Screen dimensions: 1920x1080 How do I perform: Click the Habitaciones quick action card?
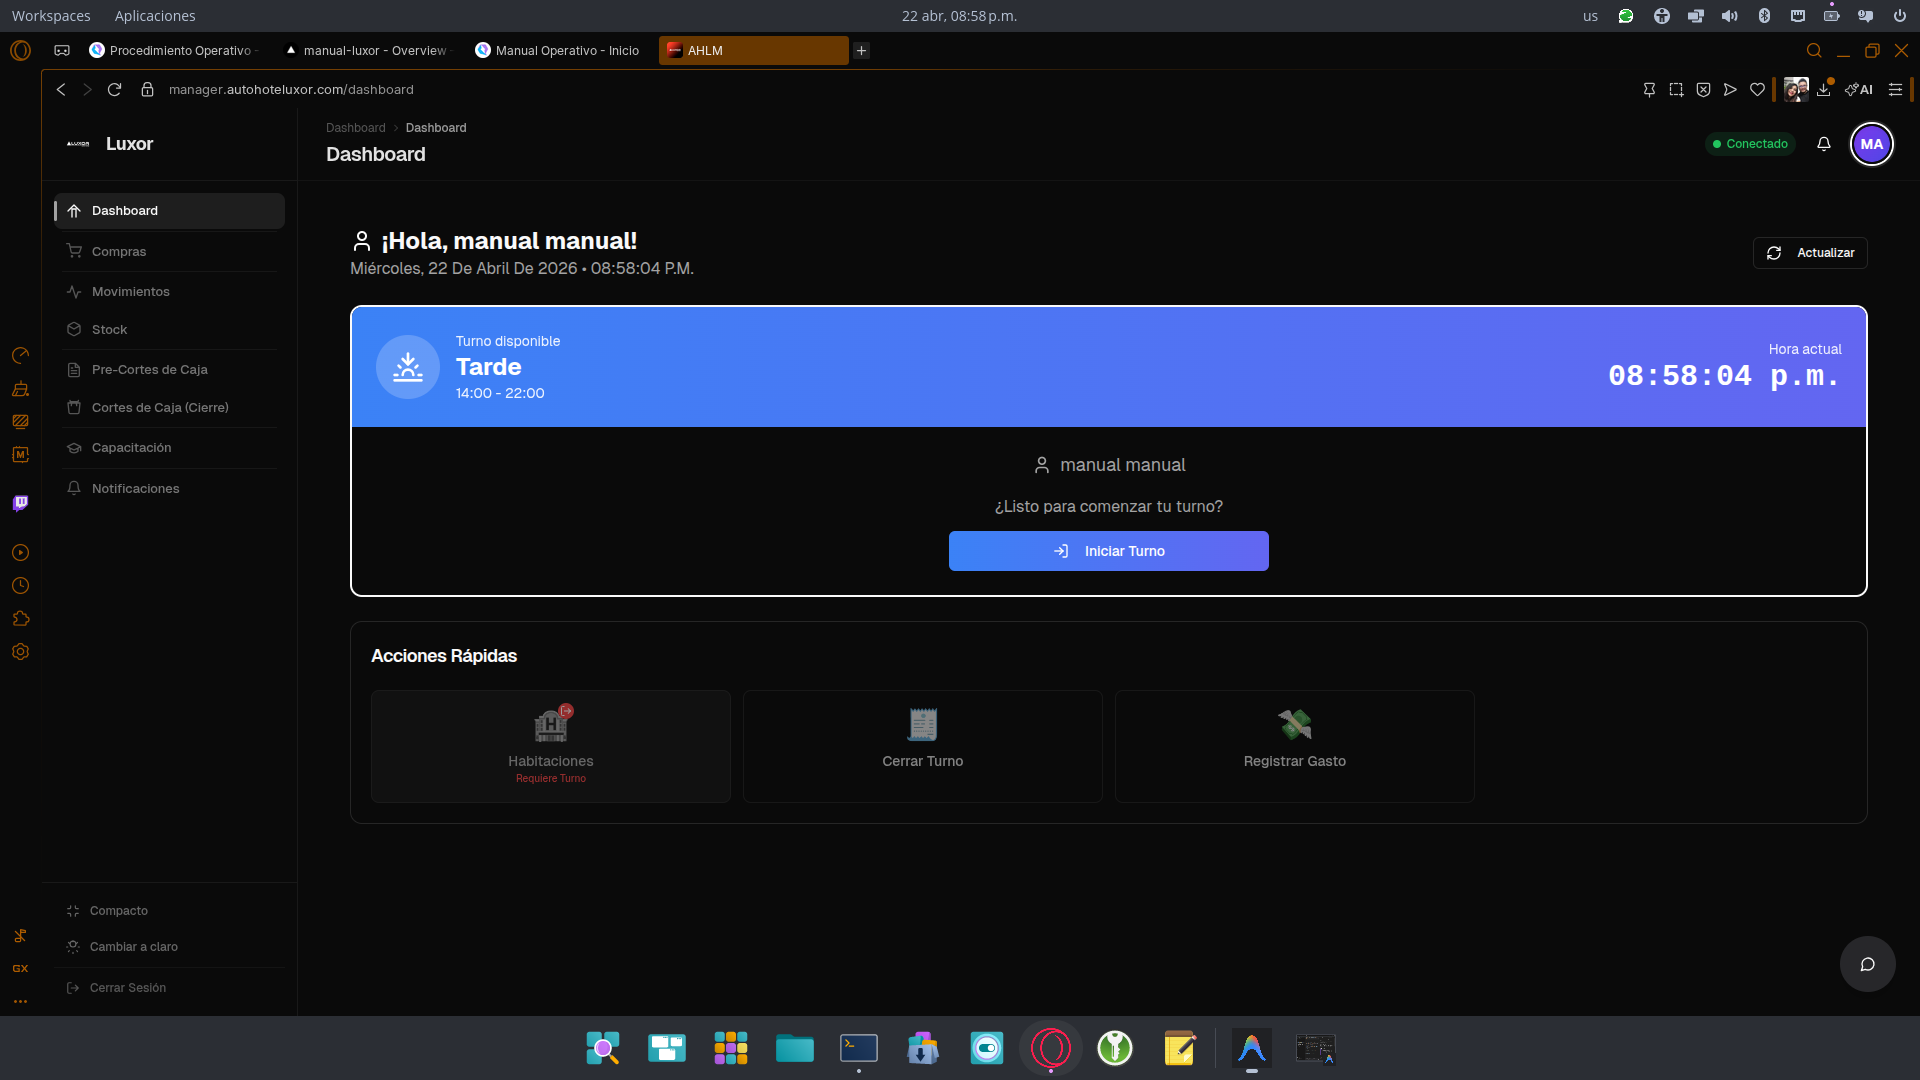(x=550, y=746)
